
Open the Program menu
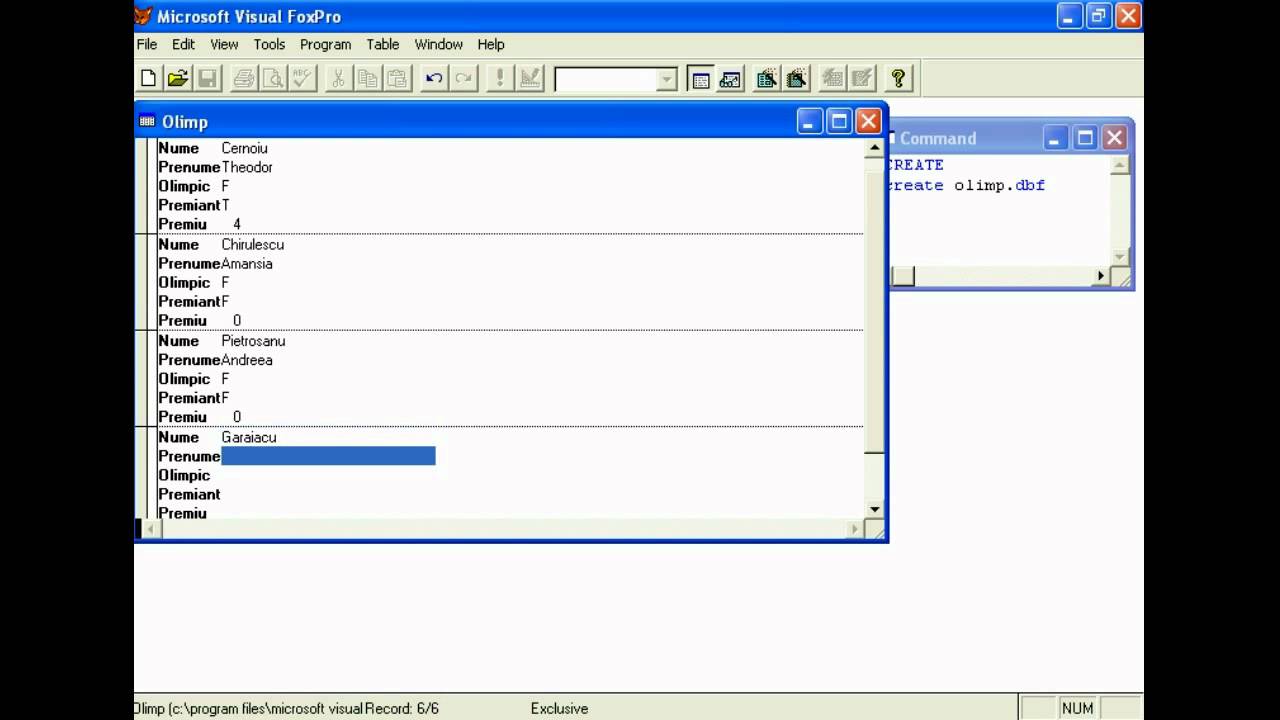(325, 44)
